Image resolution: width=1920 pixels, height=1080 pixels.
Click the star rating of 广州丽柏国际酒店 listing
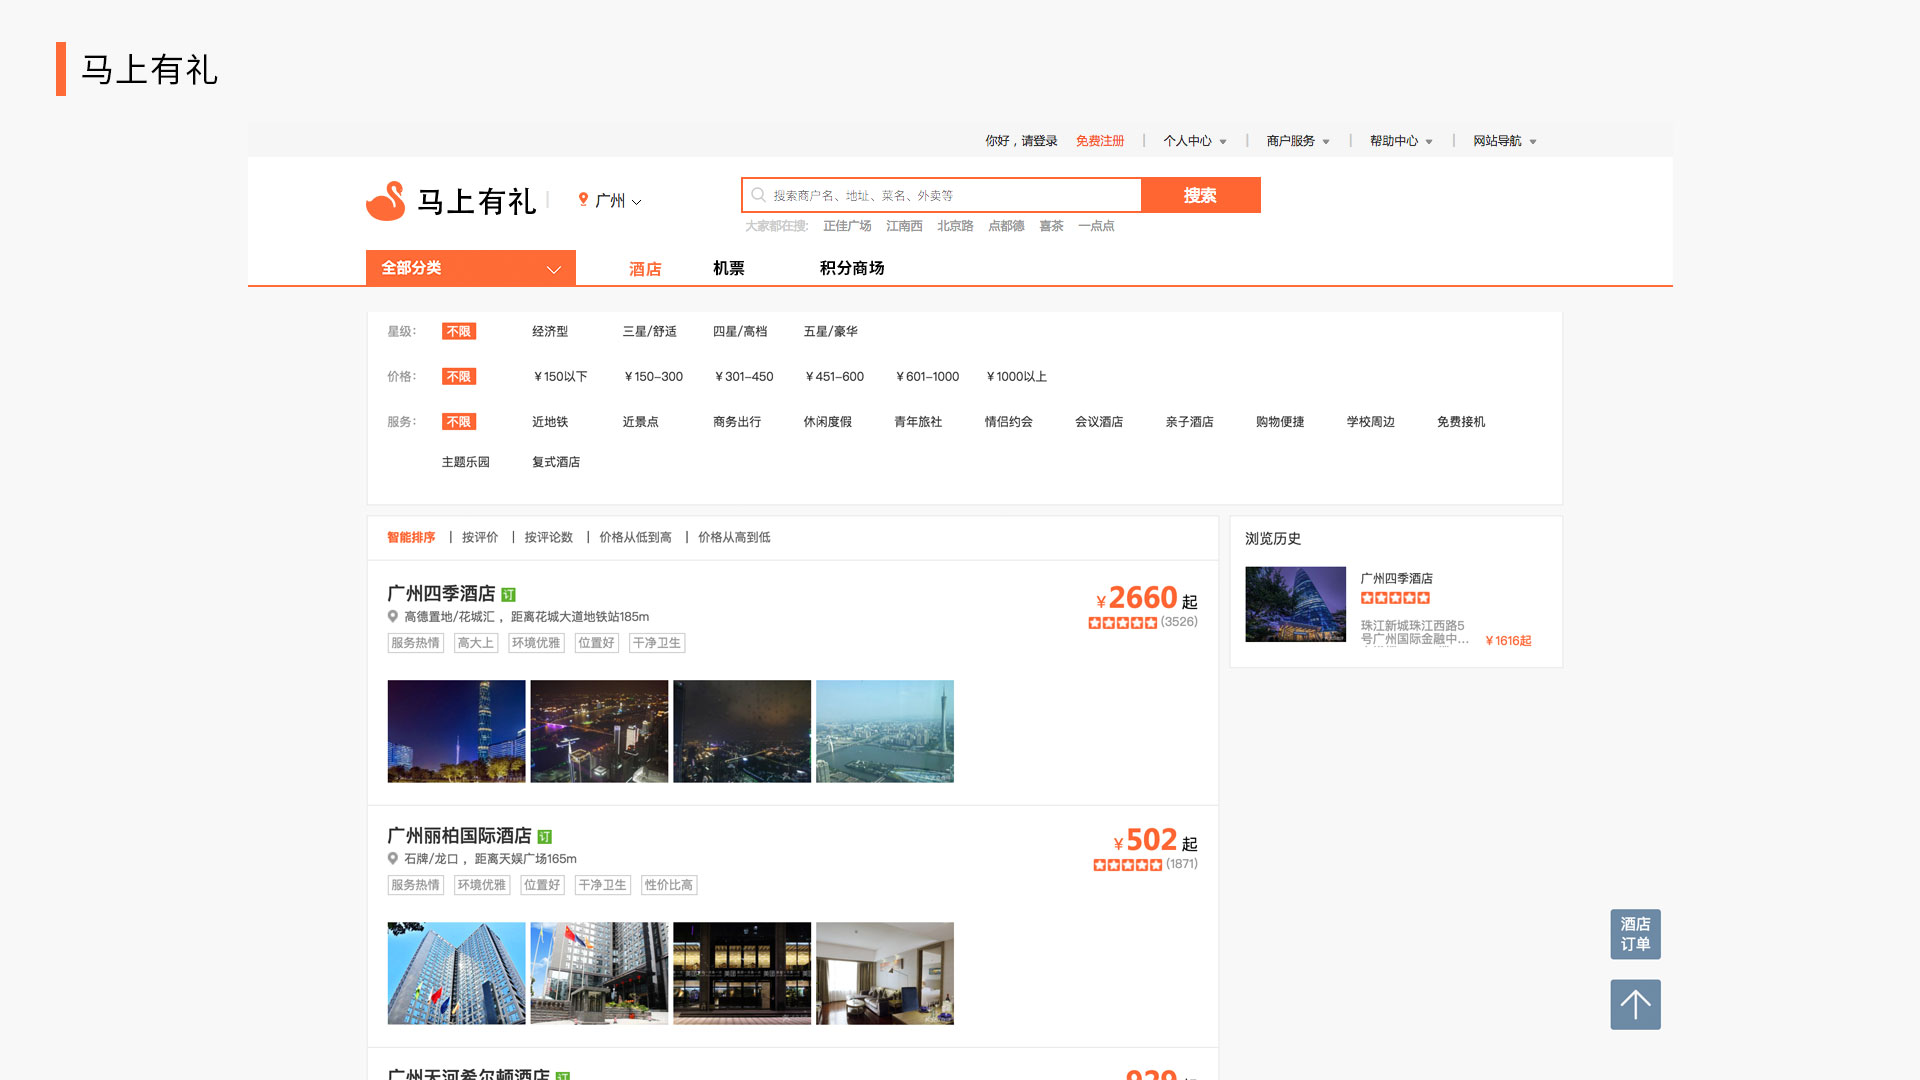[x=1127, y=864]
